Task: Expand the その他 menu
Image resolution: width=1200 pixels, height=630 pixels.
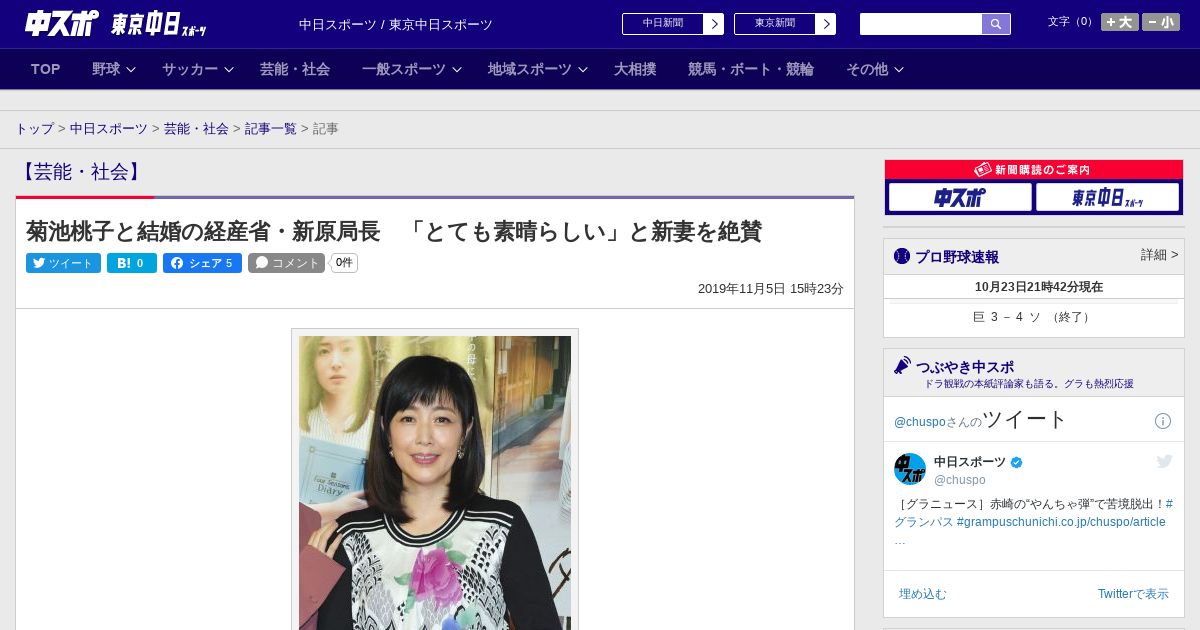Action: click(875, 69)
